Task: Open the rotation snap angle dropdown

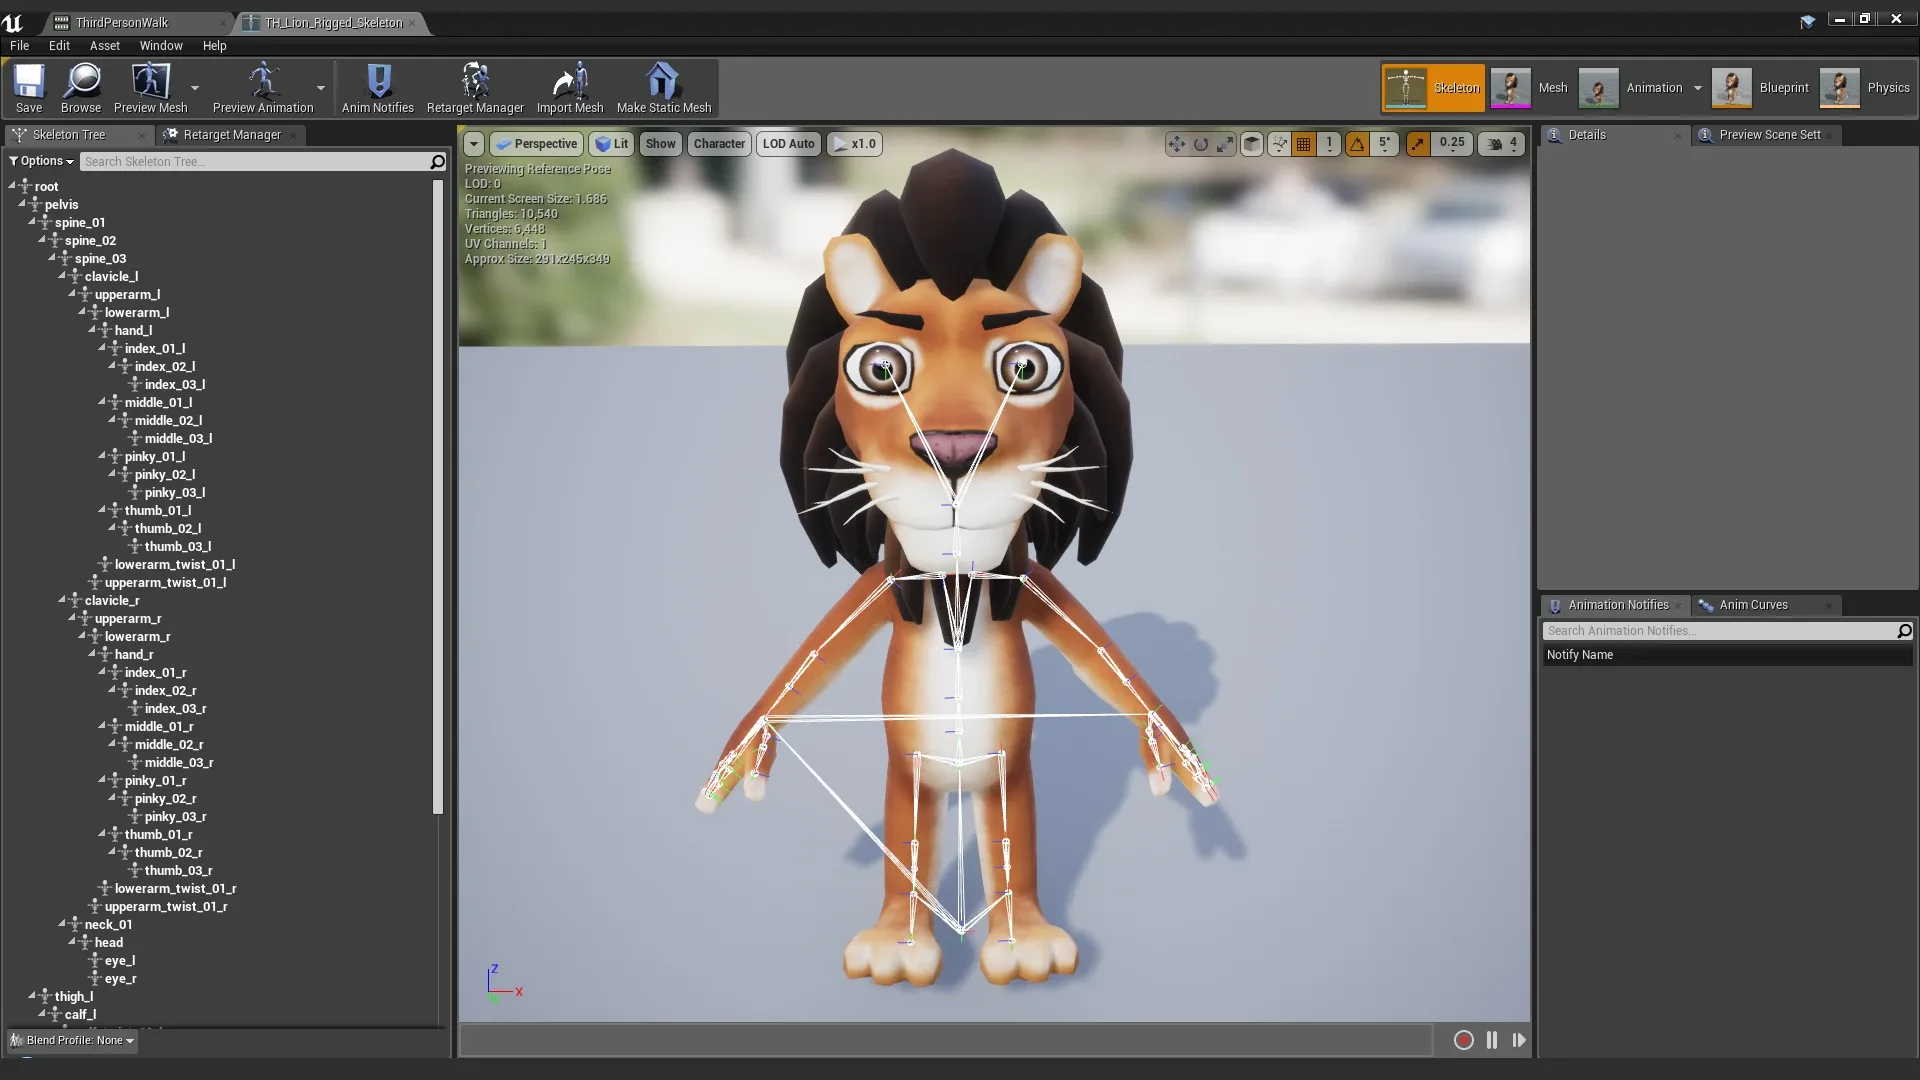Action: point(1384,143)
